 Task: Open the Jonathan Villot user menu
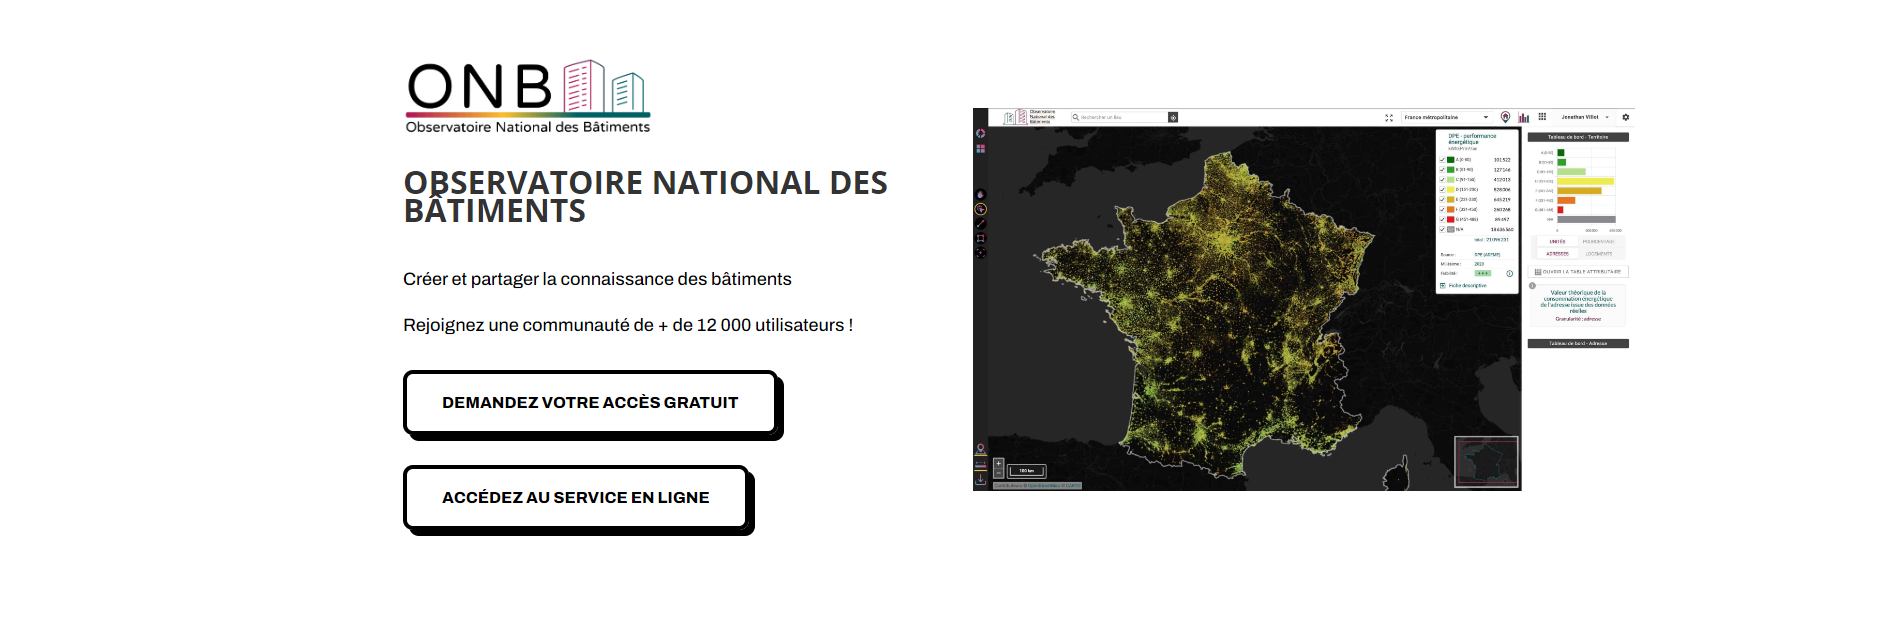pyautogui.click(x=1586, y=117)
